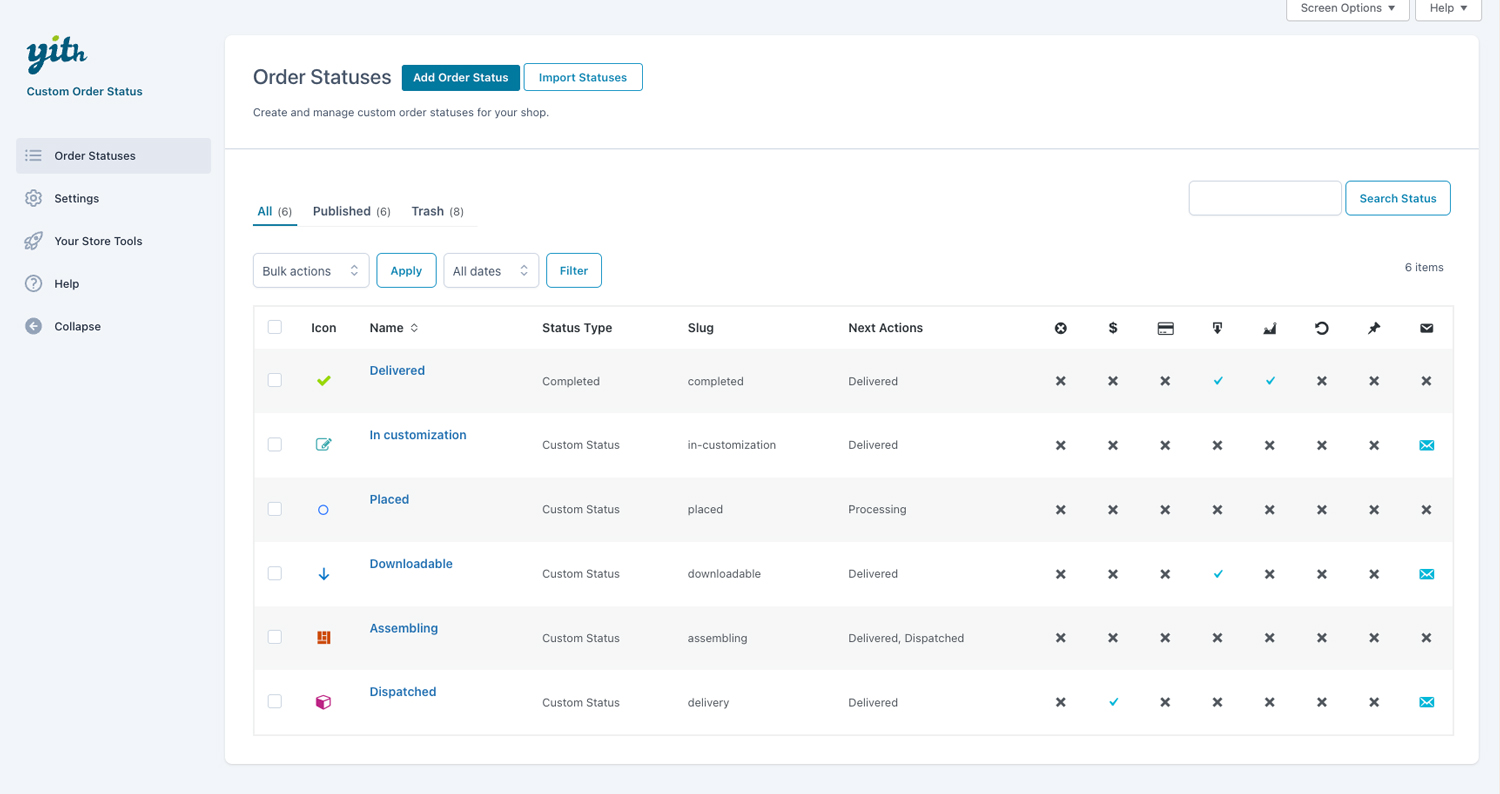The height and width of the screenshot is (794, 1500).
Task: Click the dollar sign column header icon
Action: [x=1113, y=328]
